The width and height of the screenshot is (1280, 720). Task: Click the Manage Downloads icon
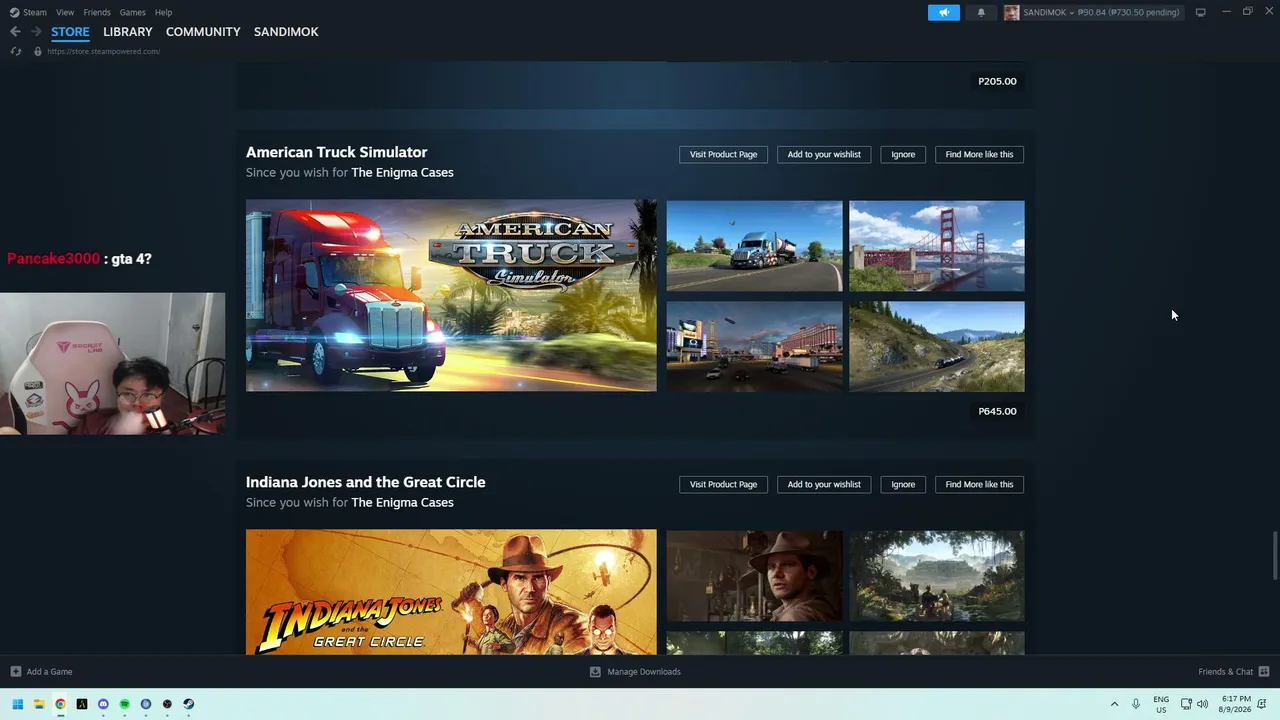595,672
